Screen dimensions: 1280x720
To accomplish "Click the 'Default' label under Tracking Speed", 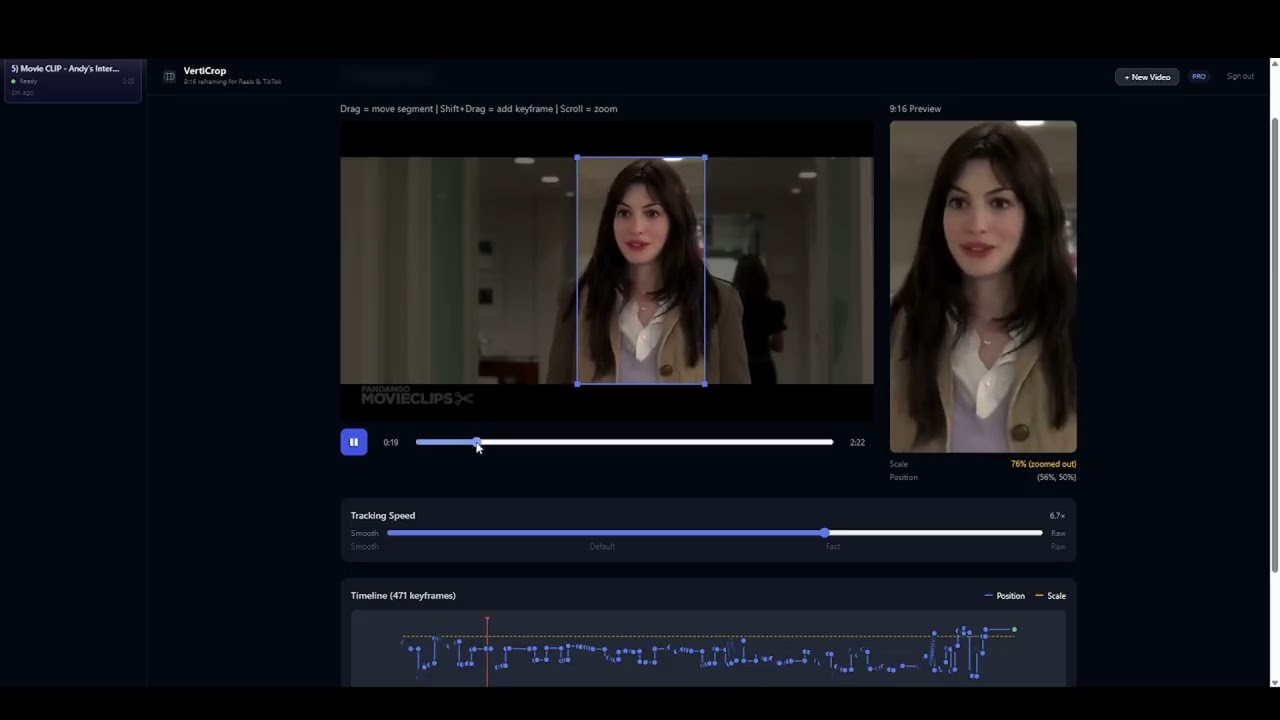I will (x=602, y=547).
